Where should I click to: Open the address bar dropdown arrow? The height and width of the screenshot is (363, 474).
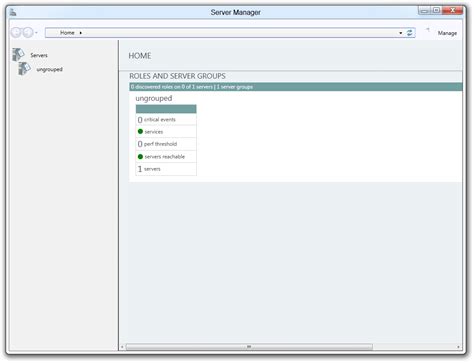pos(401,33)
